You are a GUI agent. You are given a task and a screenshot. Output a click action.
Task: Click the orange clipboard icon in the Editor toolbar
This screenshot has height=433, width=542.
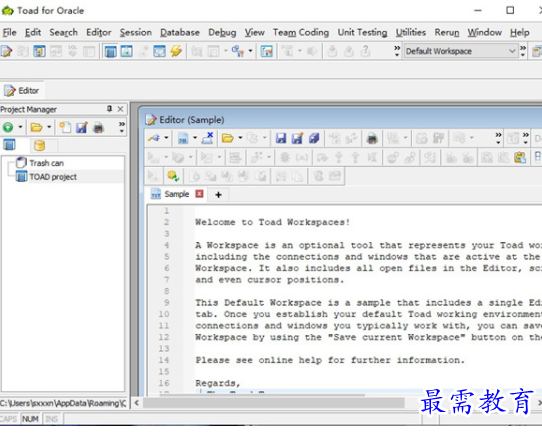point(520,158)
